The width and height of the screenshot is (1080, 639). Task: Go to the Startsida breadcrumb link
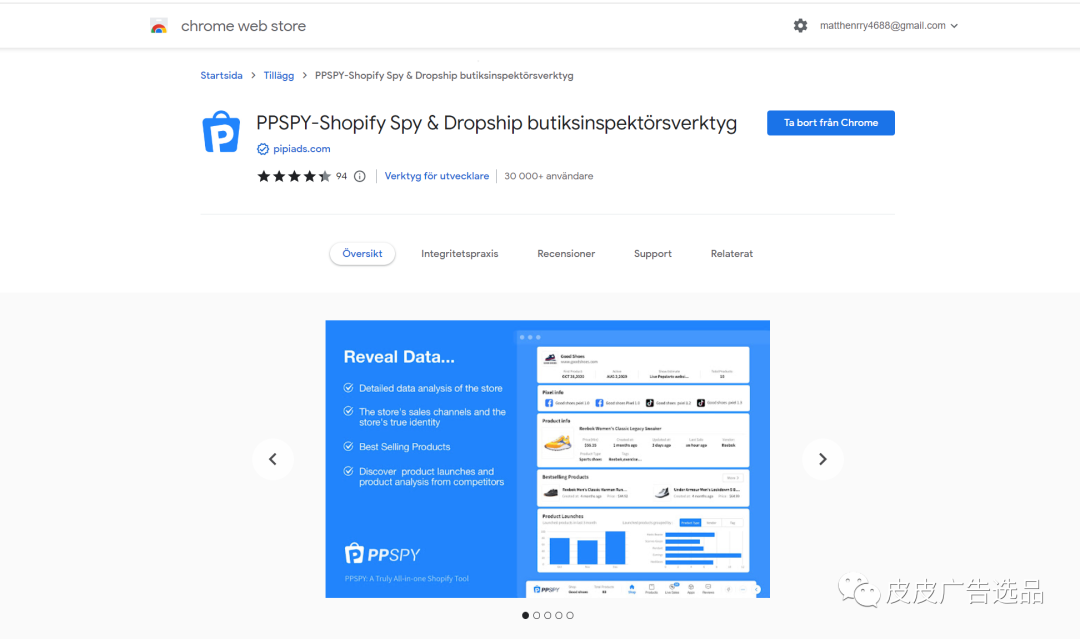click(x=221, y=76)
